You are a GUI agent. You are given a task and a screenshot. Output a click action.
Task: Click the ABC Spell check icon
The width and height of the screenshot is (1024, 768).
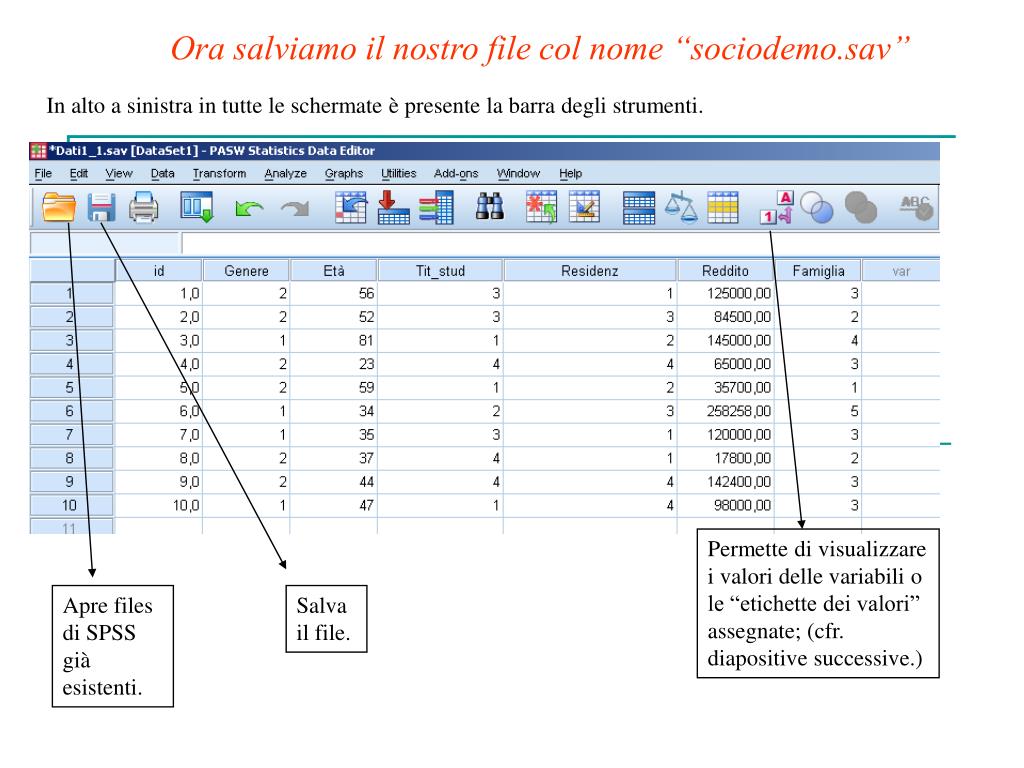pos(916,208)
